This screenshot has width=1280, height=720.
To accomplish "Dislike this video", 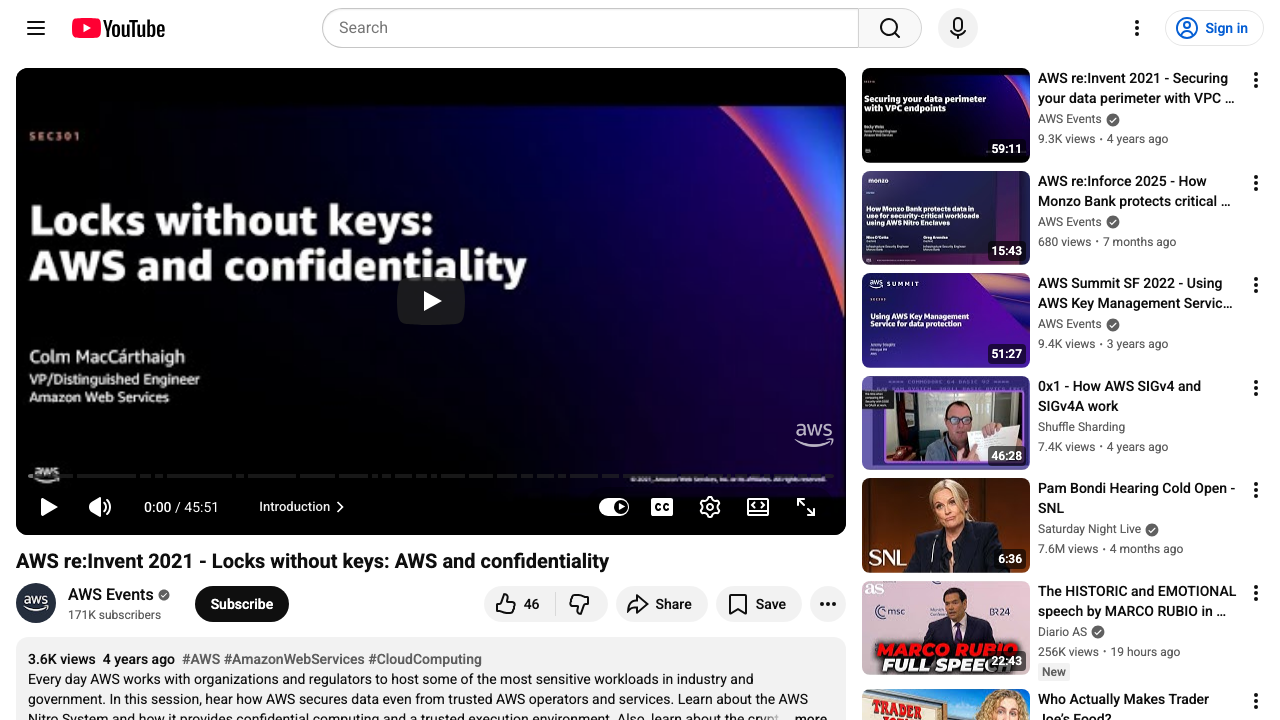I will point(580,604).
